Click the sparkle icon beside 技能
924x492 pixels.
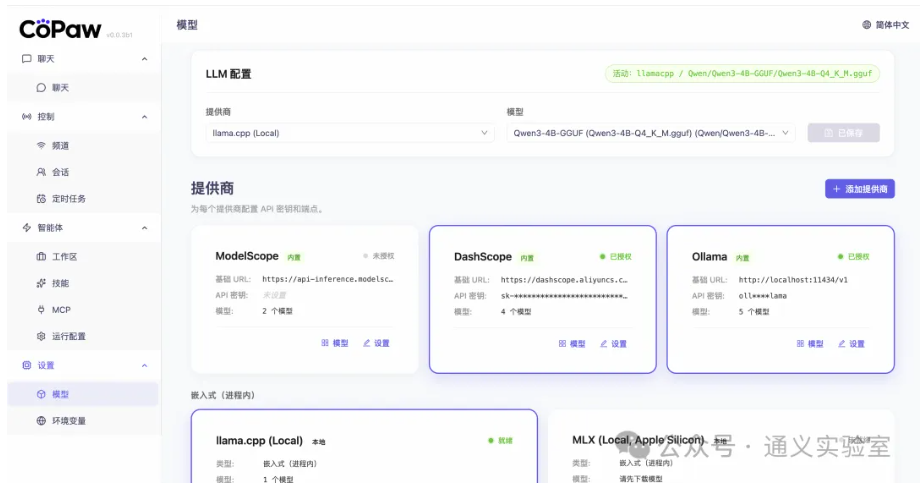[x=41, y=283]
